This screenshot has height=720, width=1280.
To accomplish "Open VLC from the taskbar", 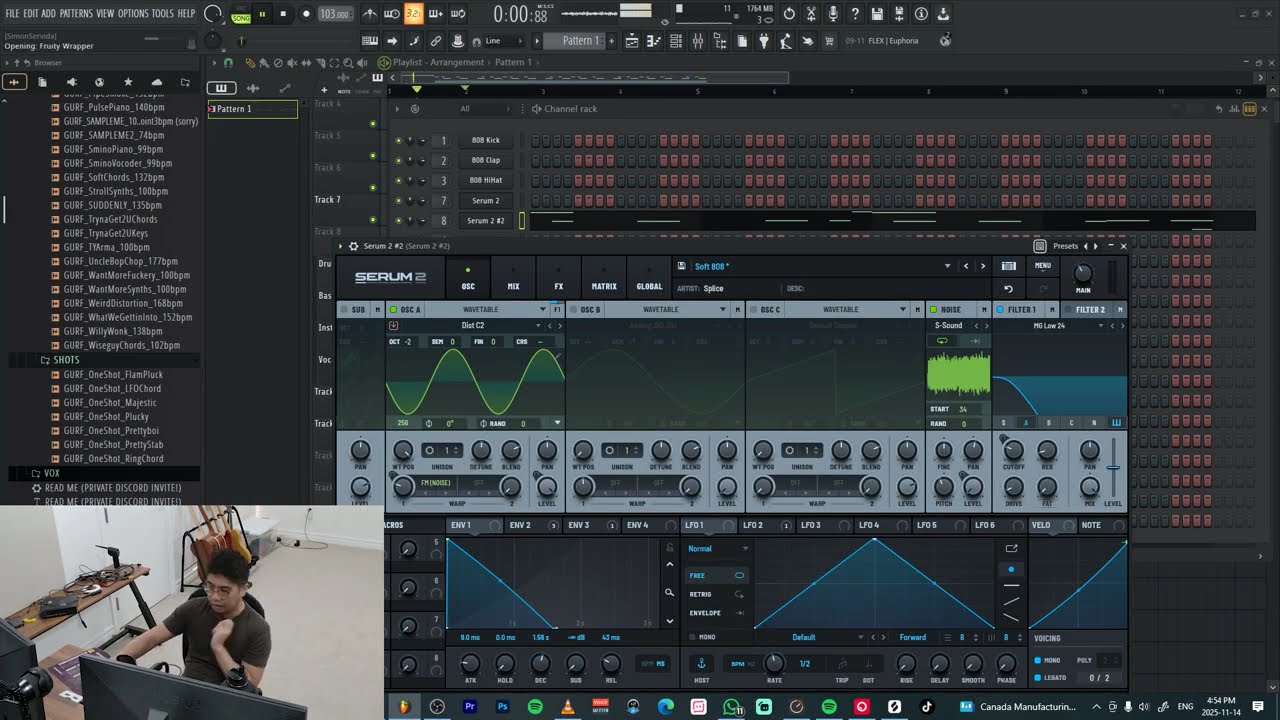I will point(567,707).
